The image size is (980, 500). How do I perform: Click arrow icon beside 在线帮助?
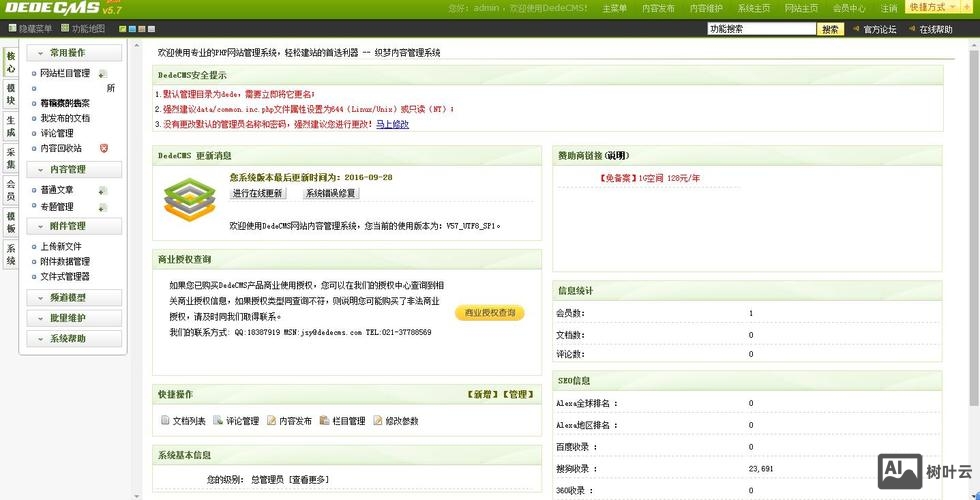(912, 29)
